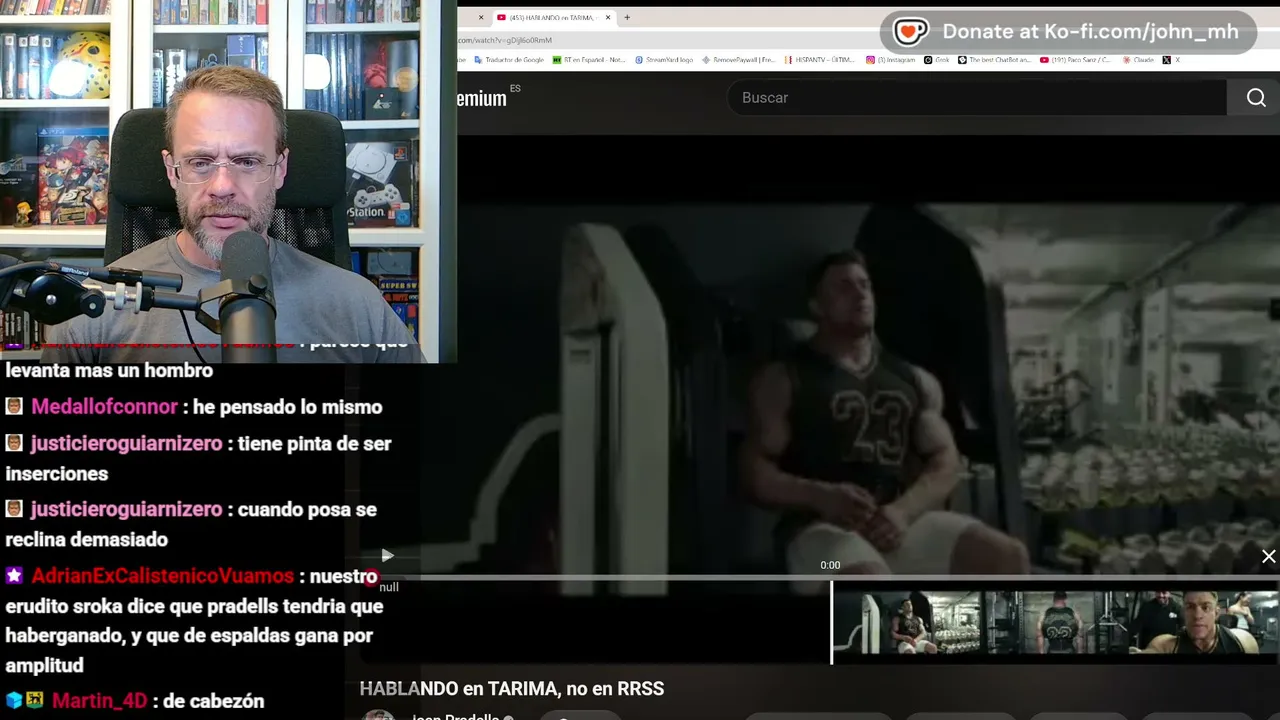This screenshot has width=1280, height=720.
Task: Click the avatar badge beside Medallofconnor
Action: click(x=14, y=407)
